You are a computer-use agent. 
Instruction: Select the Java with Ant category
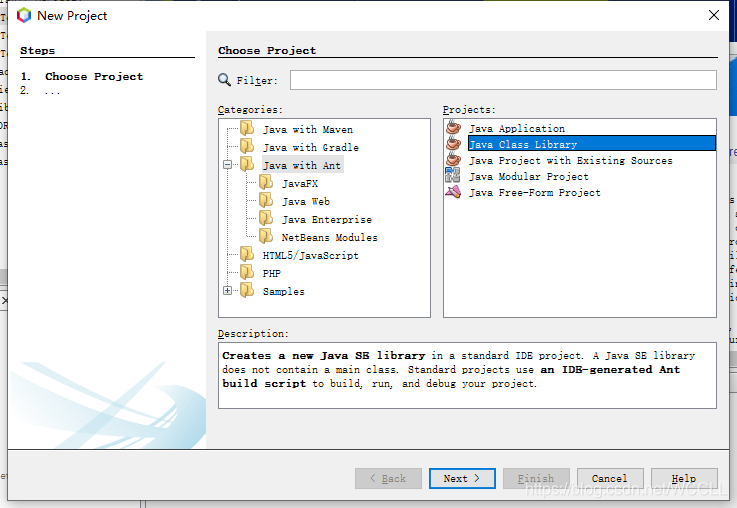(302, 165)
